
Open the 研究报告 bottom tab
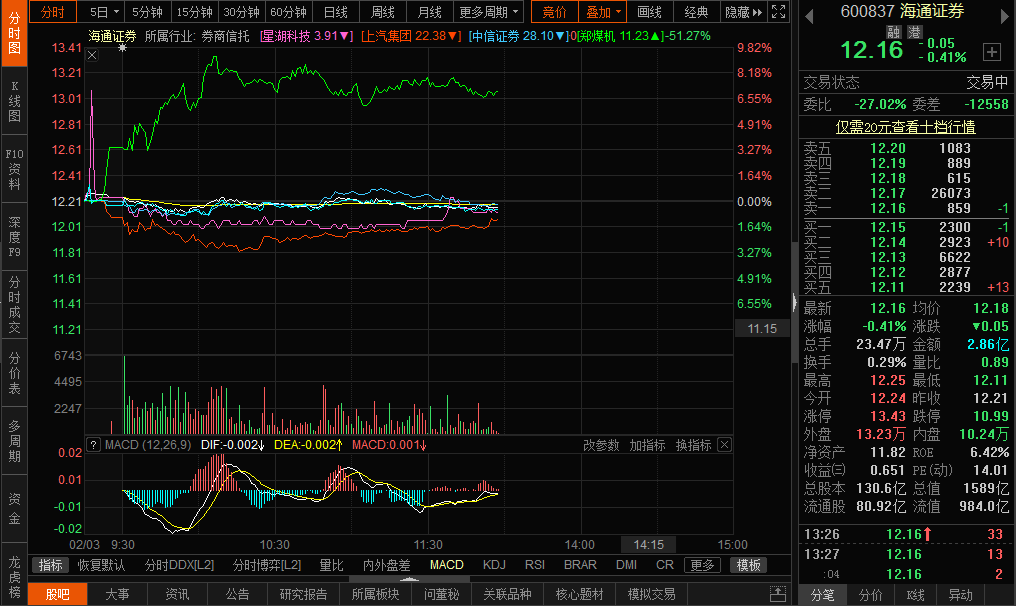click(x=303, y=594)
